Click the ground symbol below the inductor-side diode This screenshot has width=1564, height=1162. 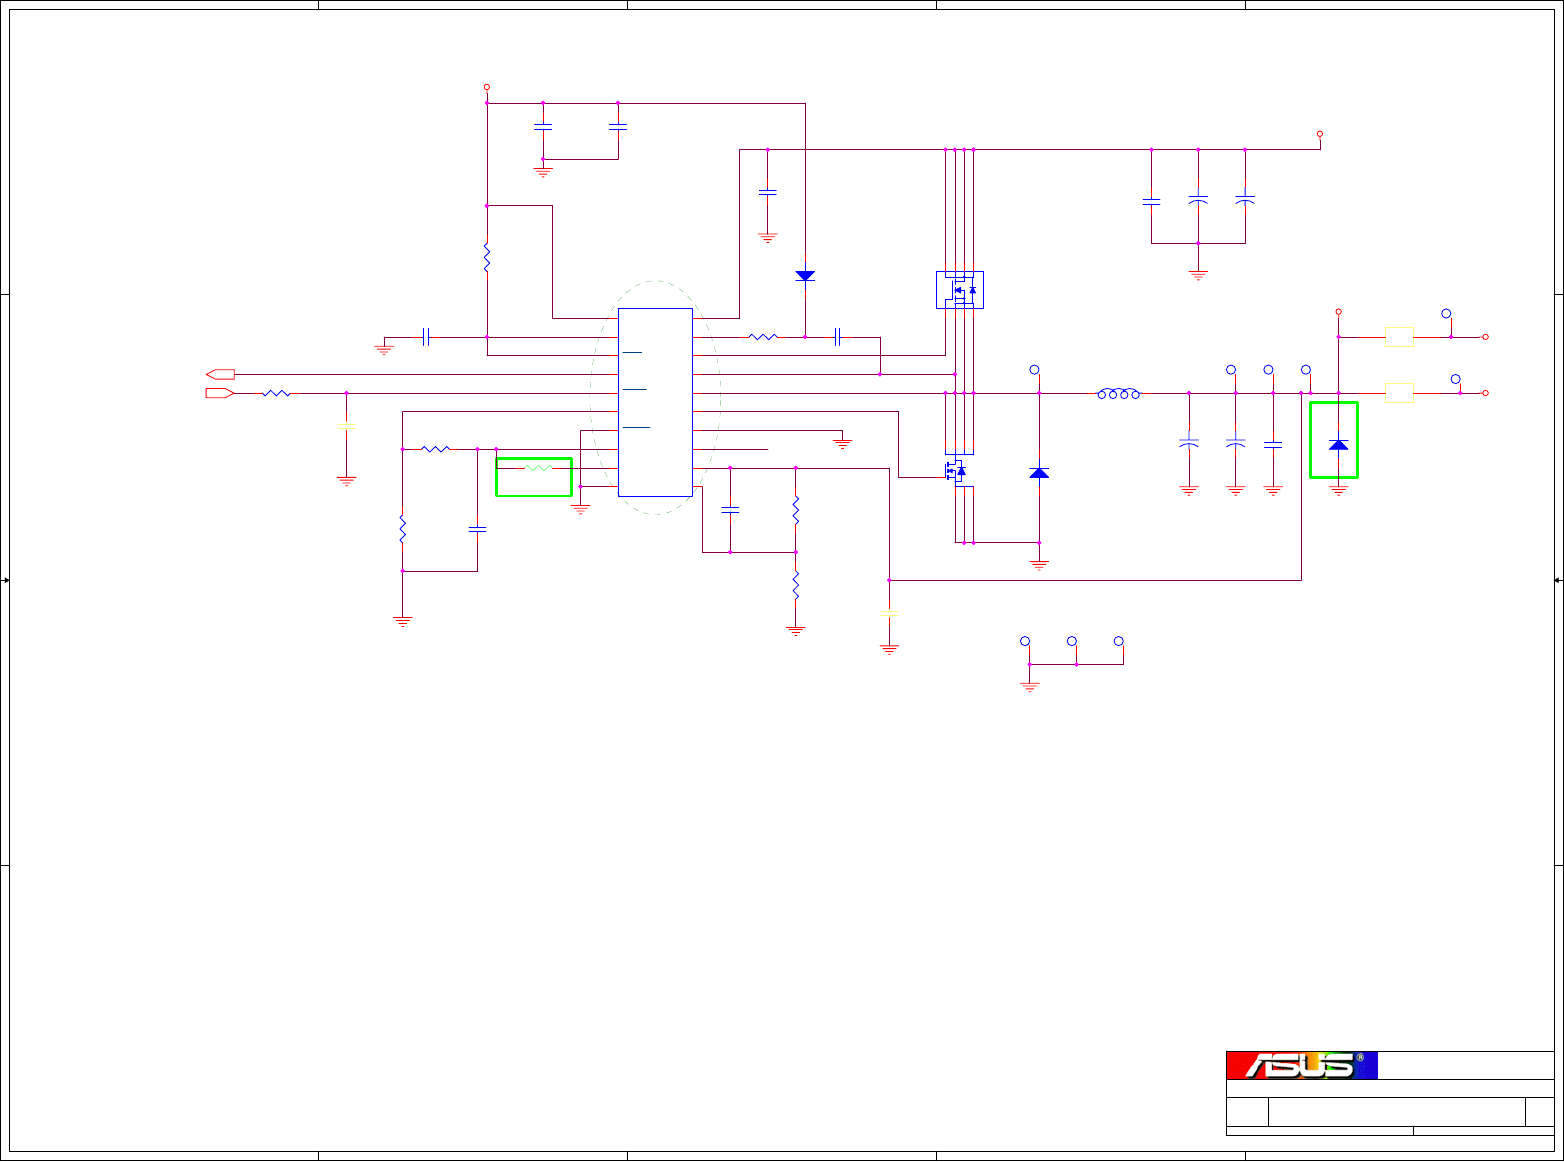click(x=1039, y=565)
